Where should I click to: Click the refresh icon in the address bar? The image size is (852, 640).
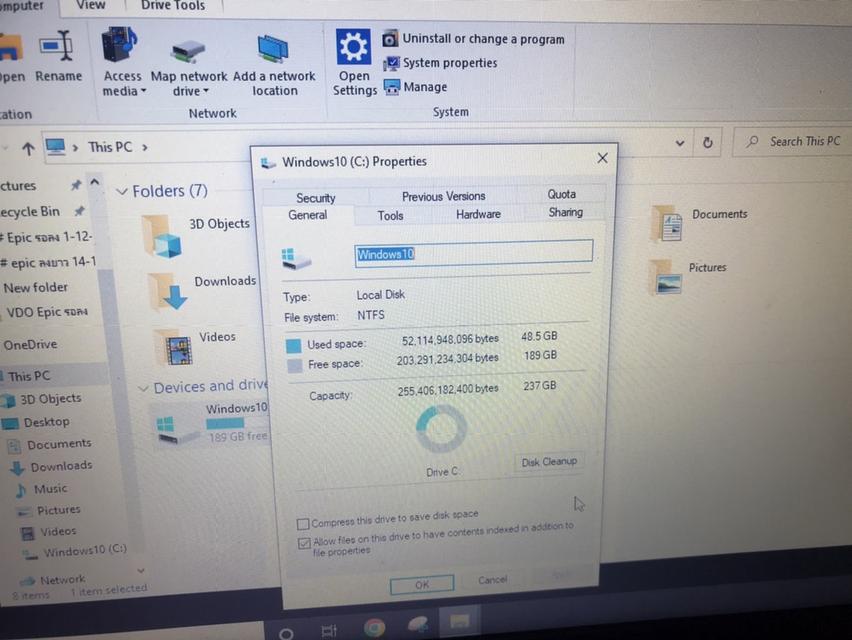pyautogui.click(x=707, y=142)
